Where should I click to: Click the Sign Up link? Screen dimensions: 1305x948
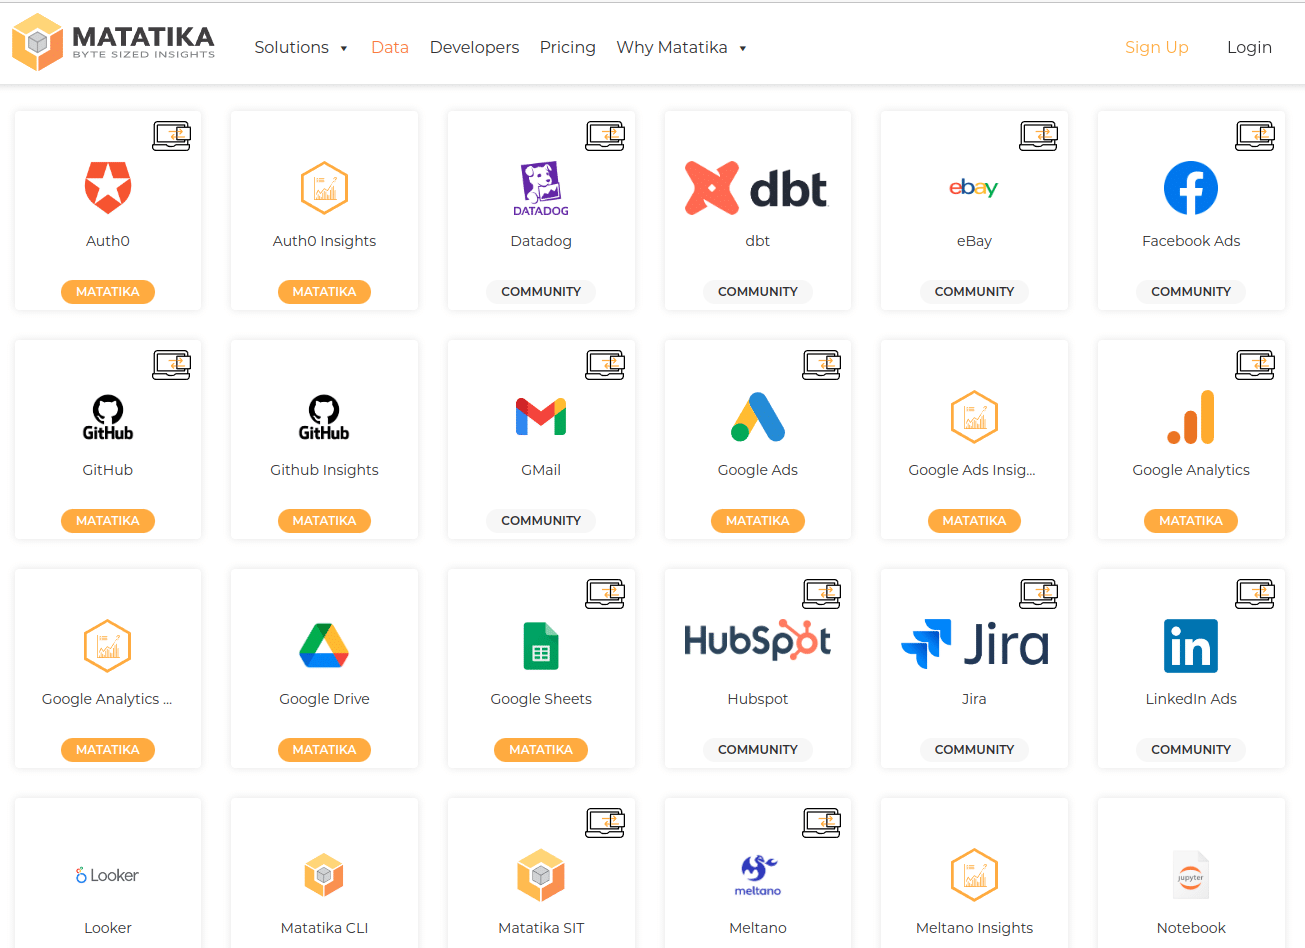point(1156,47)
